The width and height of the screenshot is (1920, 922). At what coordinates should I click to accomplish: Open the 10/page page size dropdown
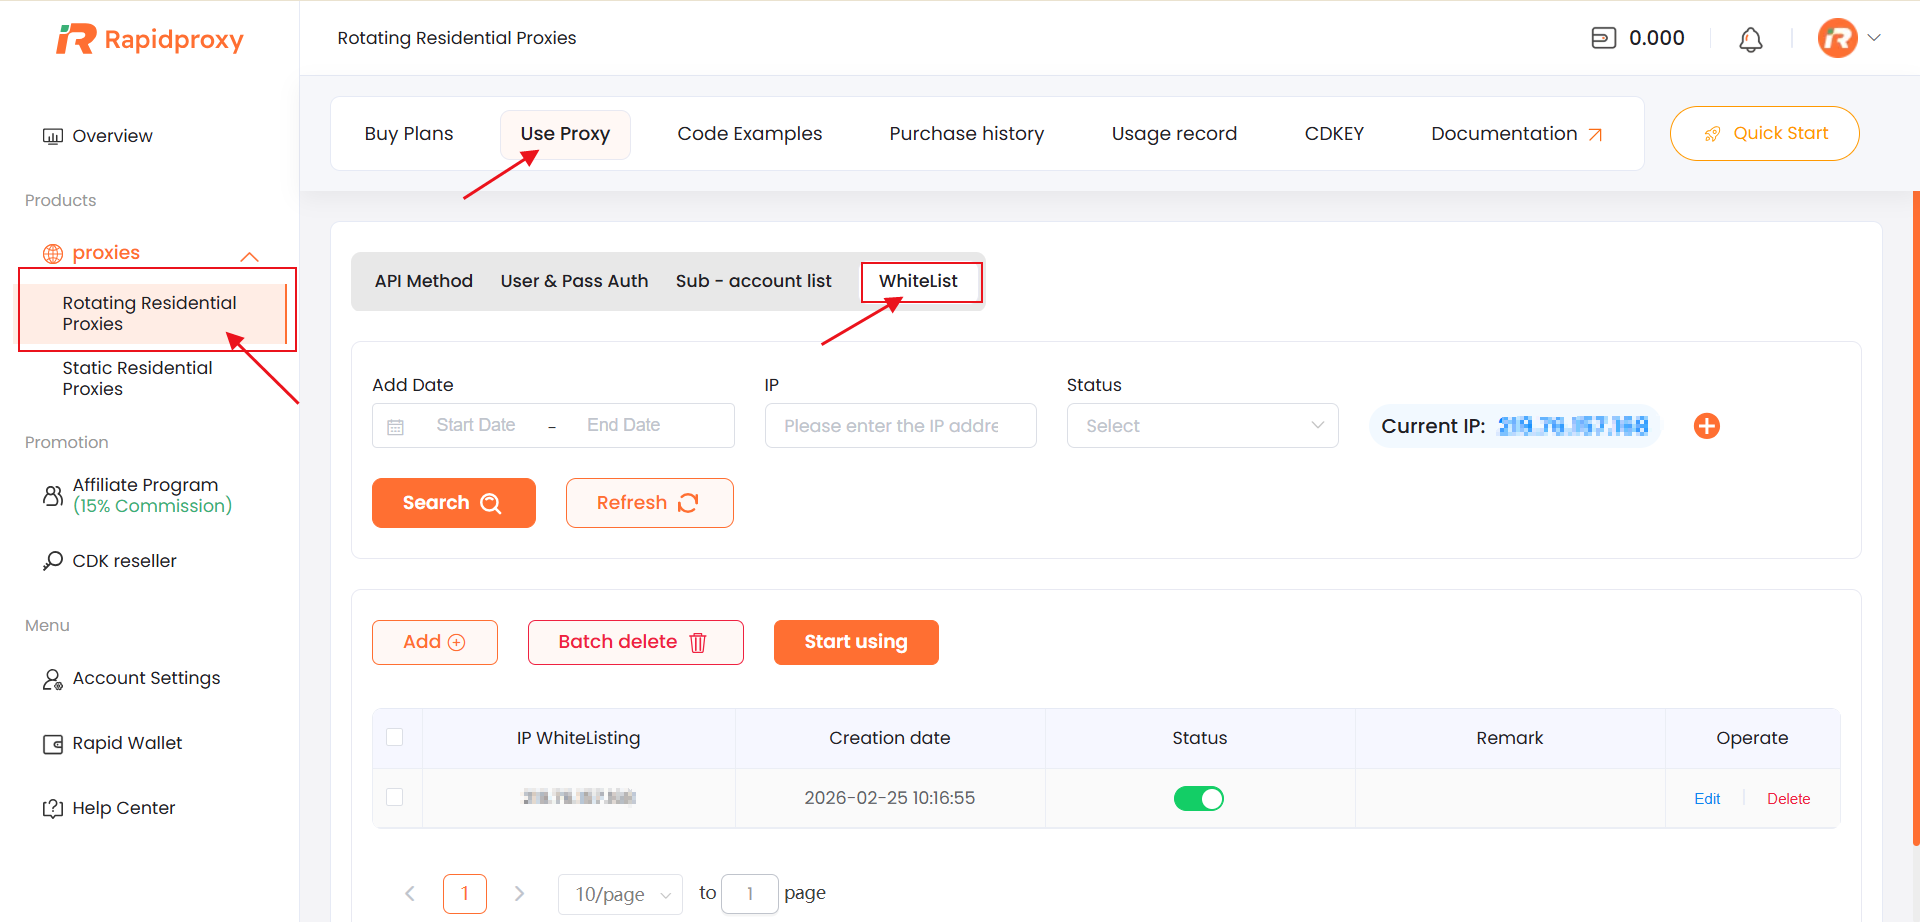(x=620, y=894)
